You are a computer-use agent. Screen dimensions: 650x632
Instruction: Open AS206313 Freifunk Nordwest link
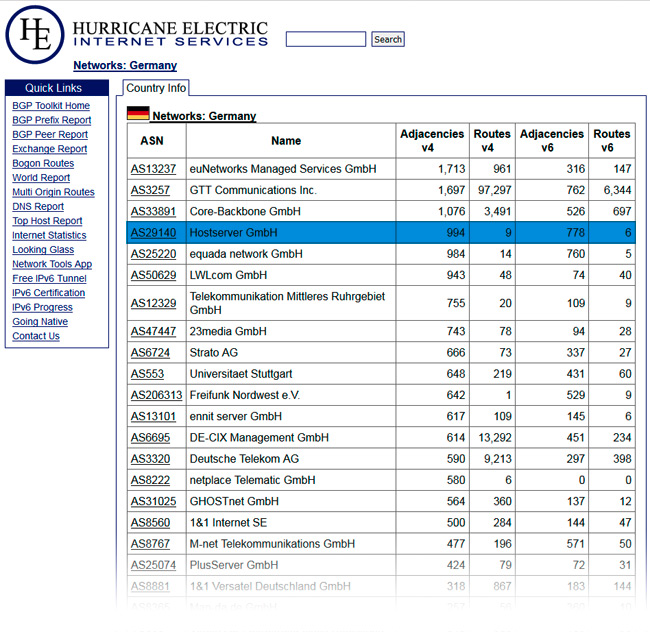click(x=156, y=395)
